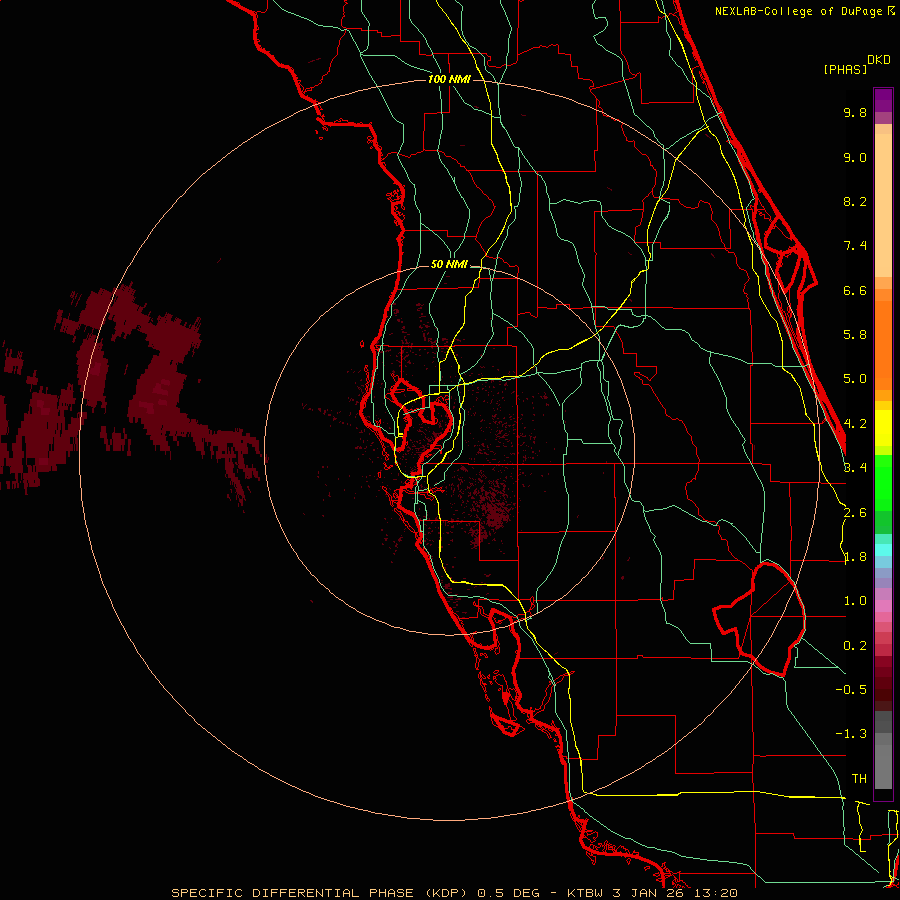Click the Specific Differential Phase caption at bottom
The image size is (900, 900).
454,893
